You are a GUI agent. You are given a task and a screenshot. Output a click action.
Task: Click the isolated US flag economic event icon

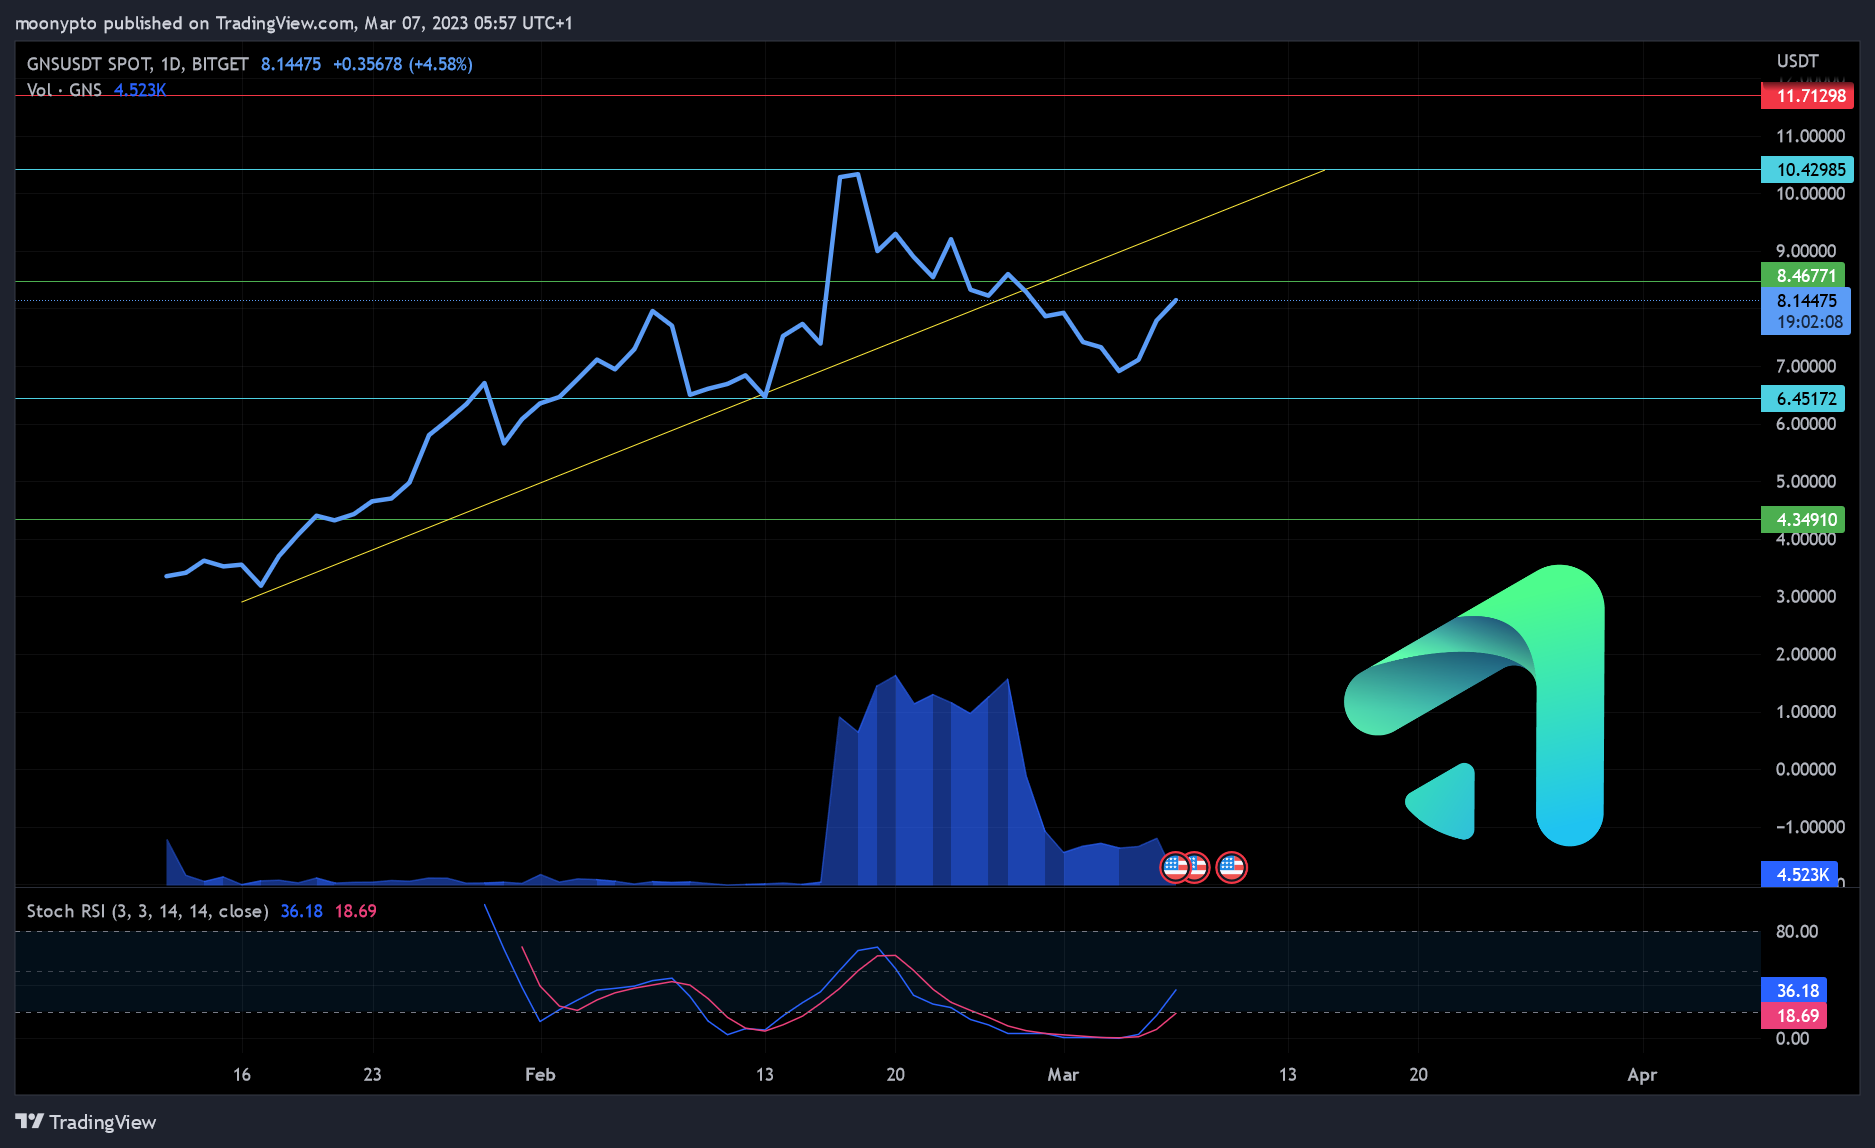tap(1231, 867)
